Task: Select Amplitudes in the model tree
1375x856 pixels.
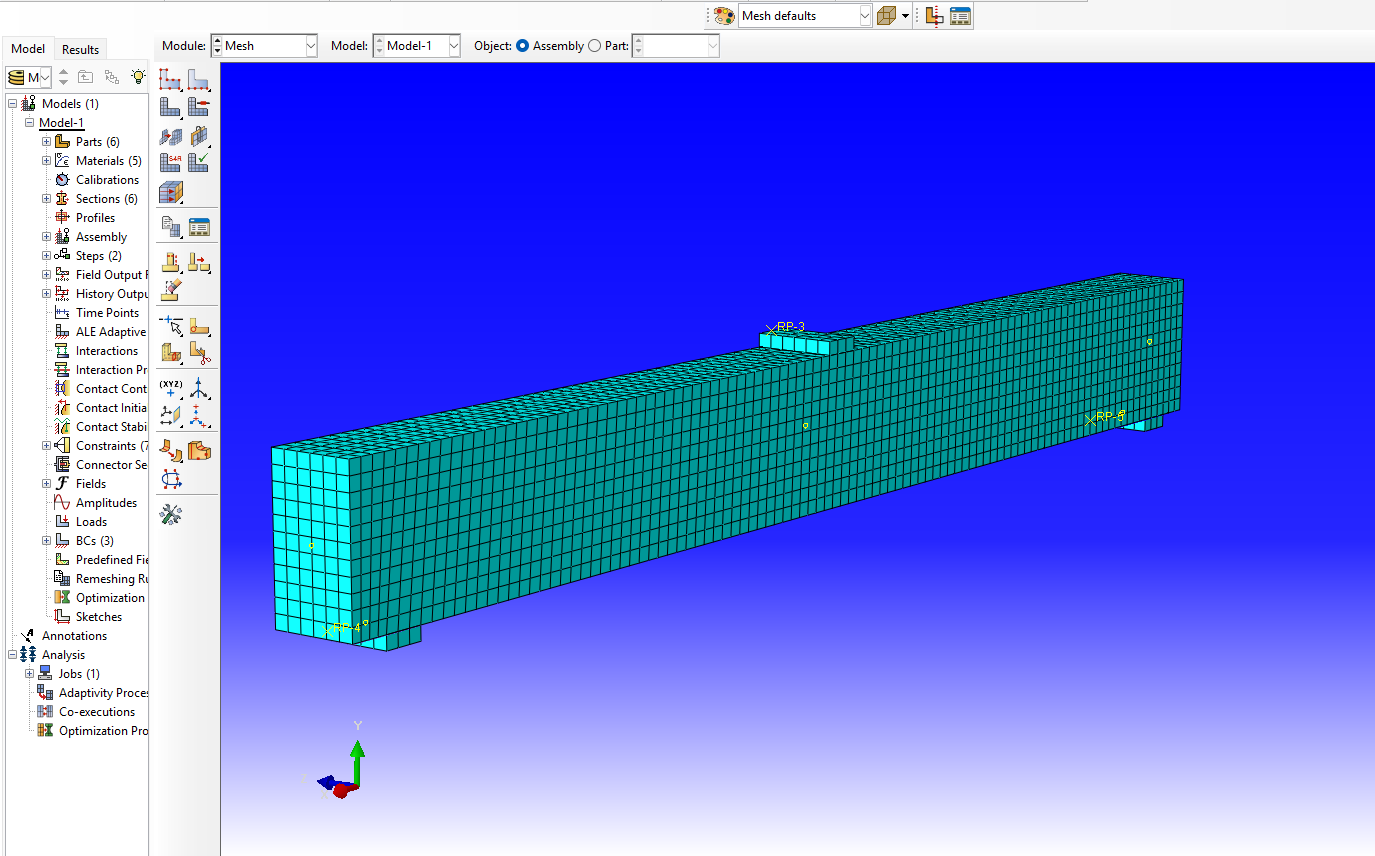Action: click(x=106, y=503)
